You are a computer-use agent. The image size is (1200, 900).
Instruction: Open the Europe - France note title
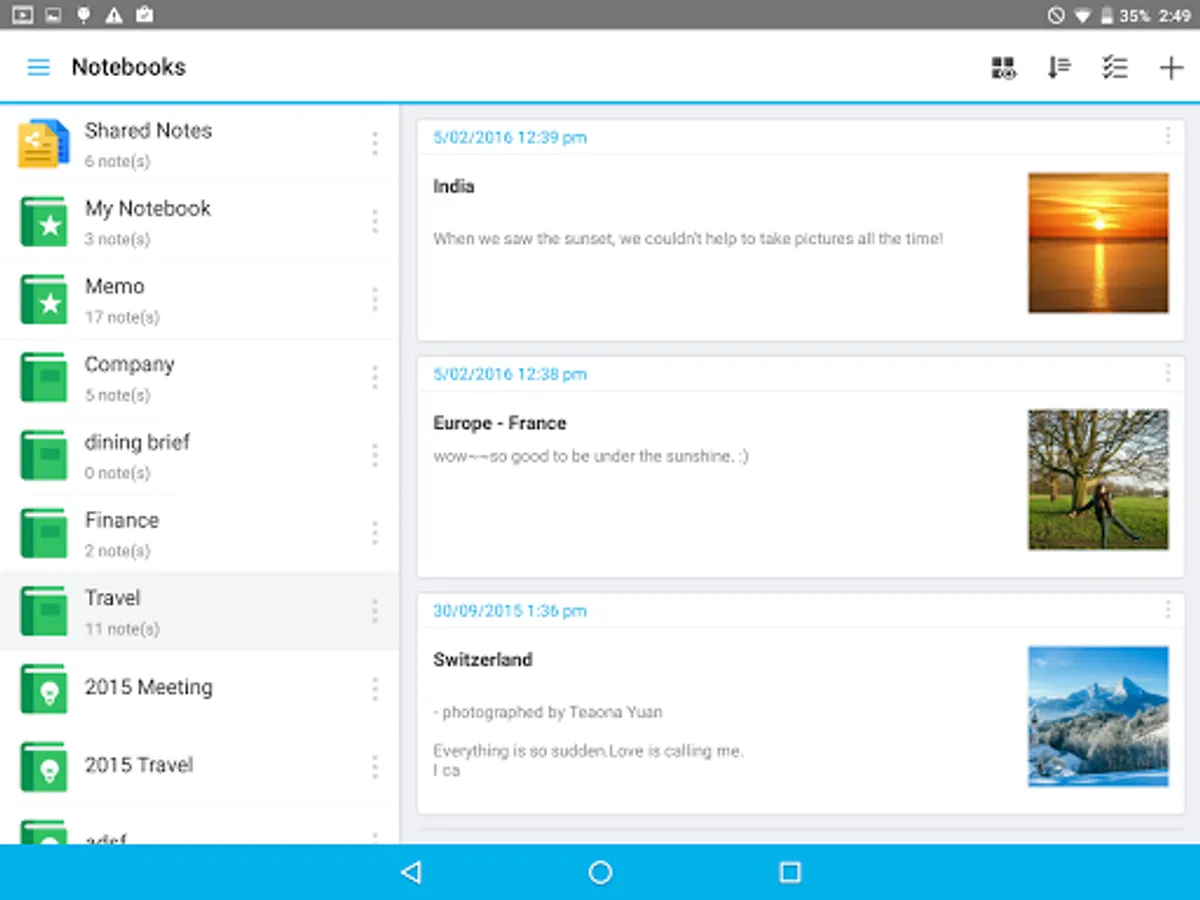[500, 424]
